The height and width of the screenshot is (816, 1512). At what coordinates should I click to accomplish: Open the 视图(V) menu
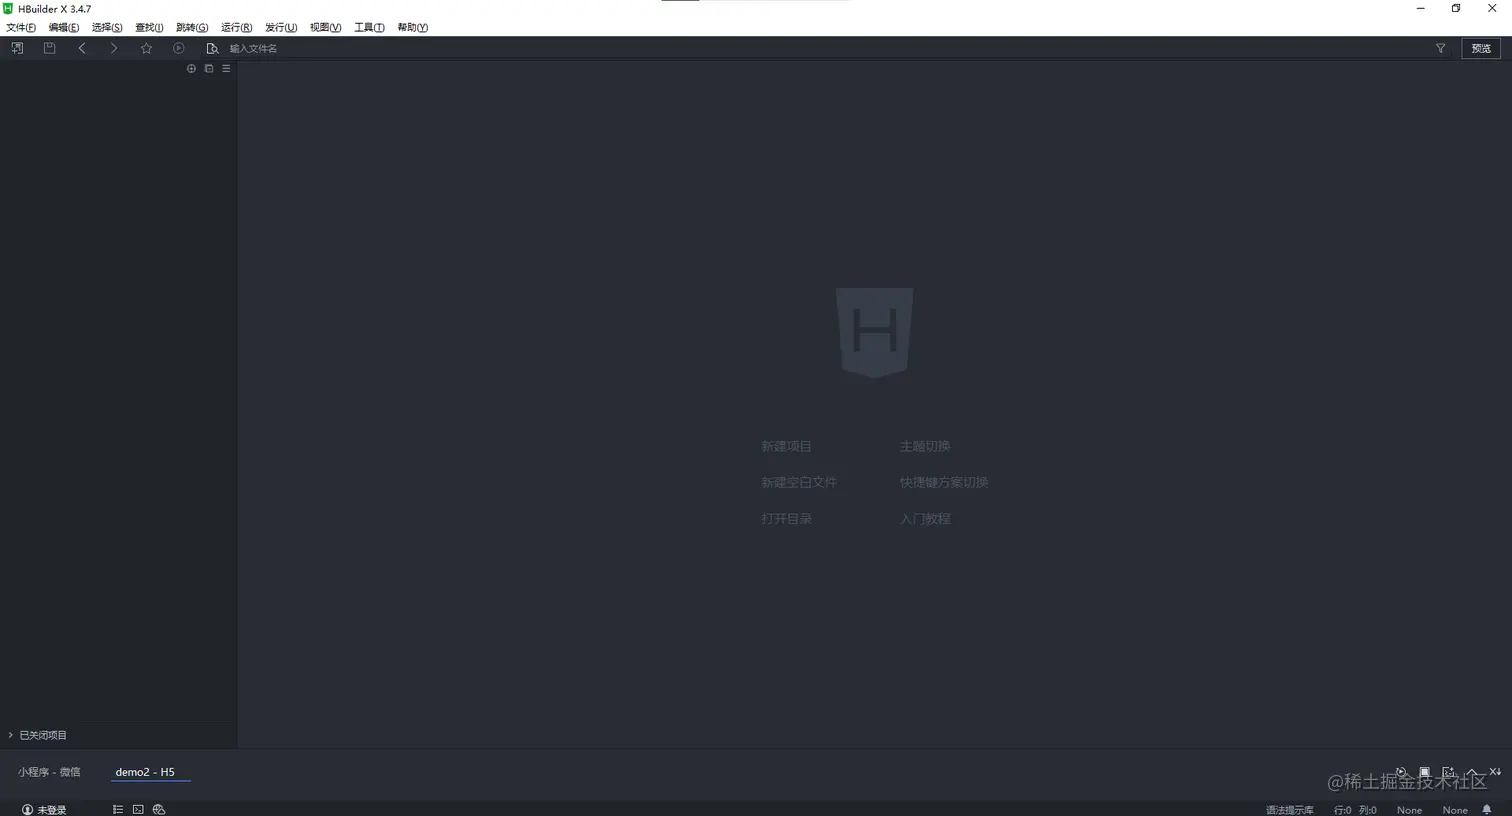click(x=325, y=28)
